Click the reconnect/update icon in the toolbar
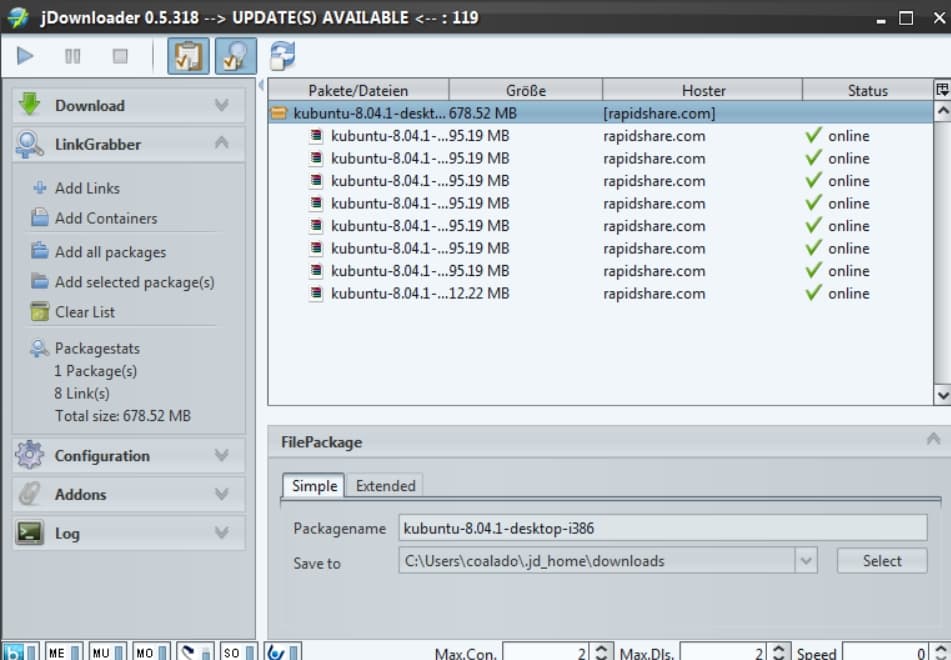The width and height of the screenshot is (951, 660). [x=283, y=55]
